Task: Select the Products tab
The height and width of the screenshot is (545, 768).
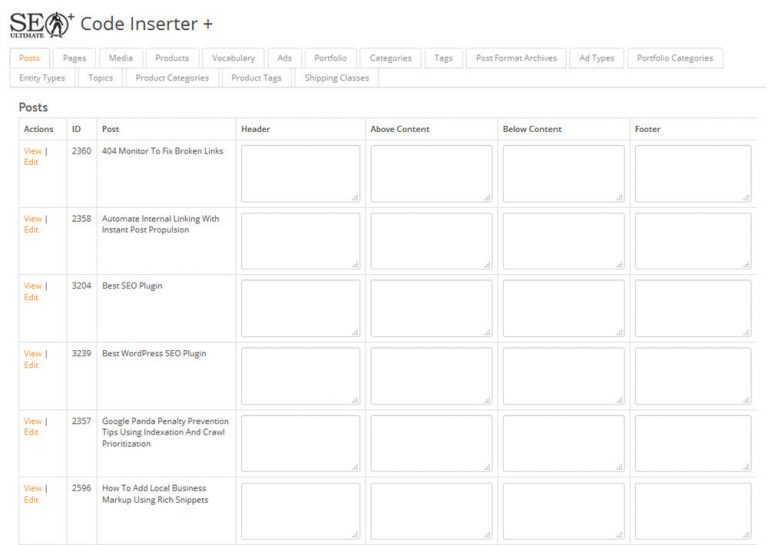Action: point(172,58)
